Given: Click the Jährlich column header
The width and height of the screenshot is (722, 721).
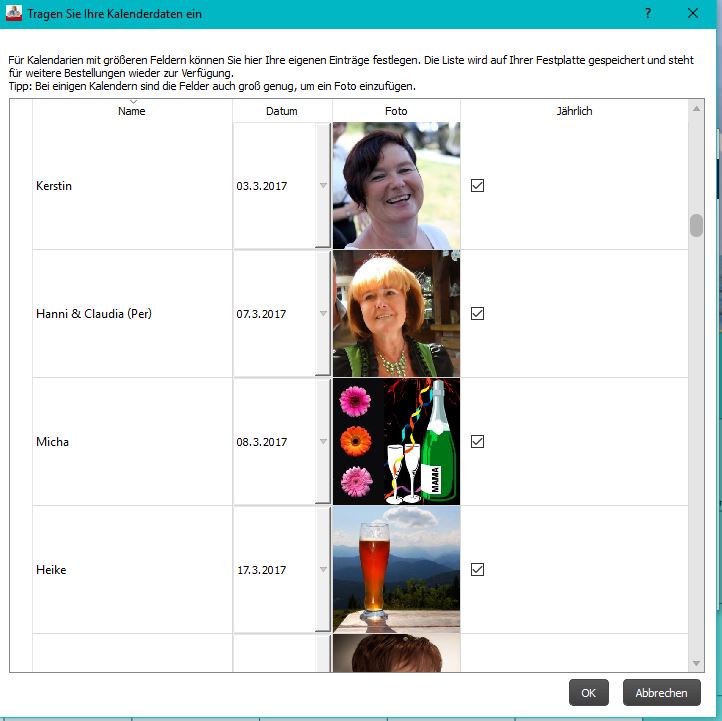Looking at the screenshot, I should tap(574, 111).
